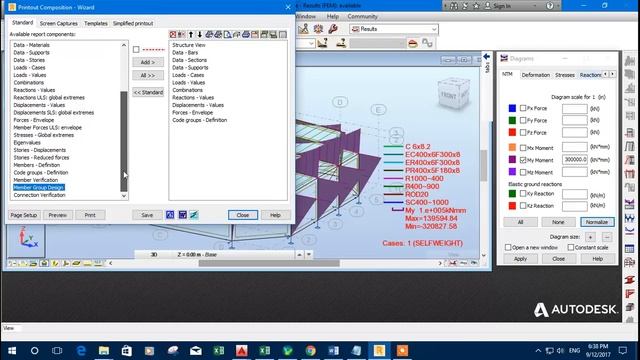Toggle the Mz Moment checkbox
The image size is (640, 360).
pos(523,172)
